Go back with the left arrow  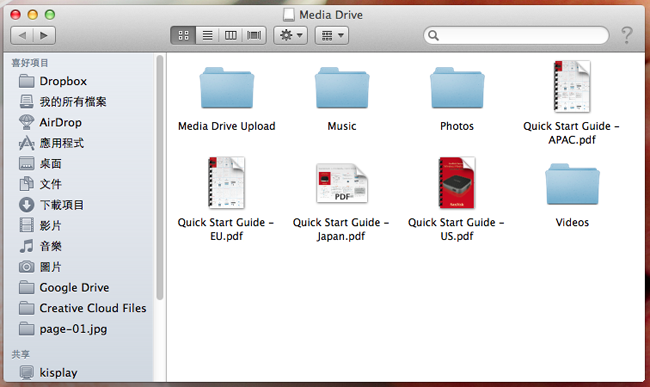coord(22,35)
